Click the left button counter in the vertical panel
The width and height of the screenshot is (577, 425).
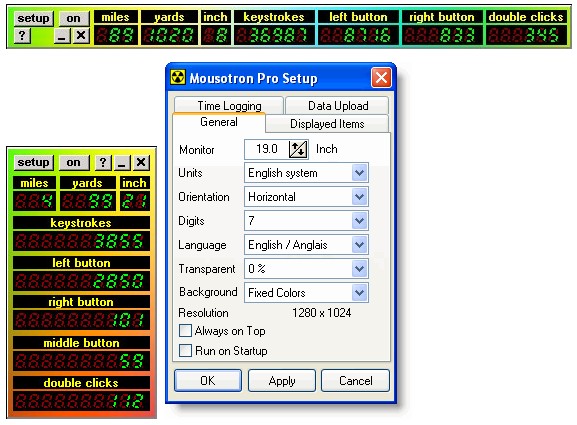[81, 281]
